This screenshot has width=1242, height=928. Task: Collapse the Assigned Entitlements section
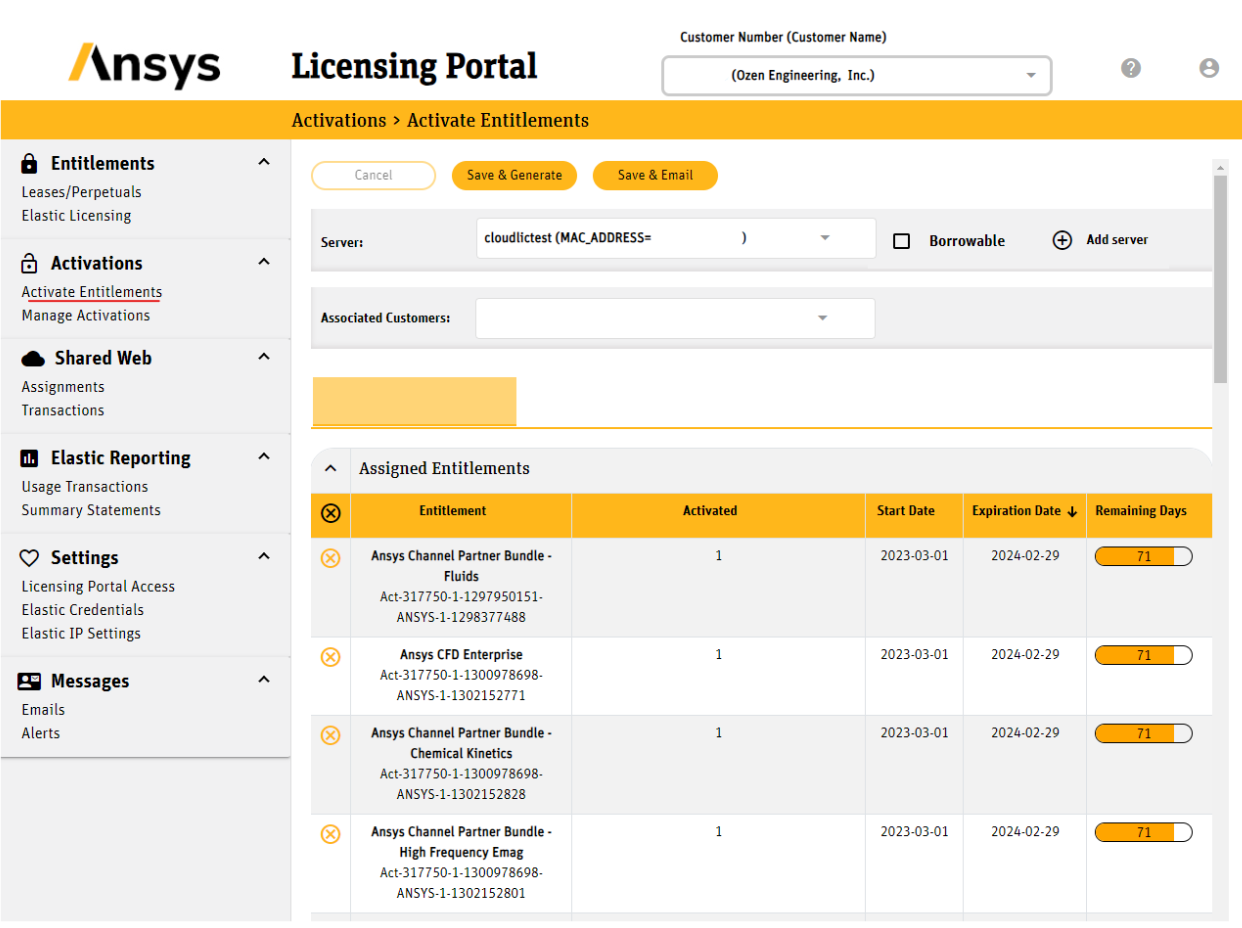[x=330, y=467]
